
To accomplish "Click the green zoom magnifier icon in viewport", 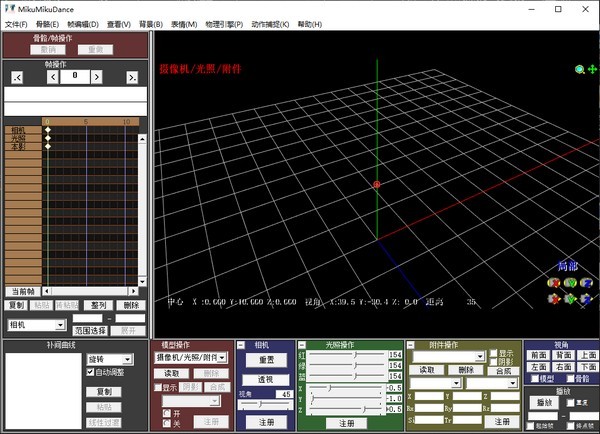I will 579,70.
